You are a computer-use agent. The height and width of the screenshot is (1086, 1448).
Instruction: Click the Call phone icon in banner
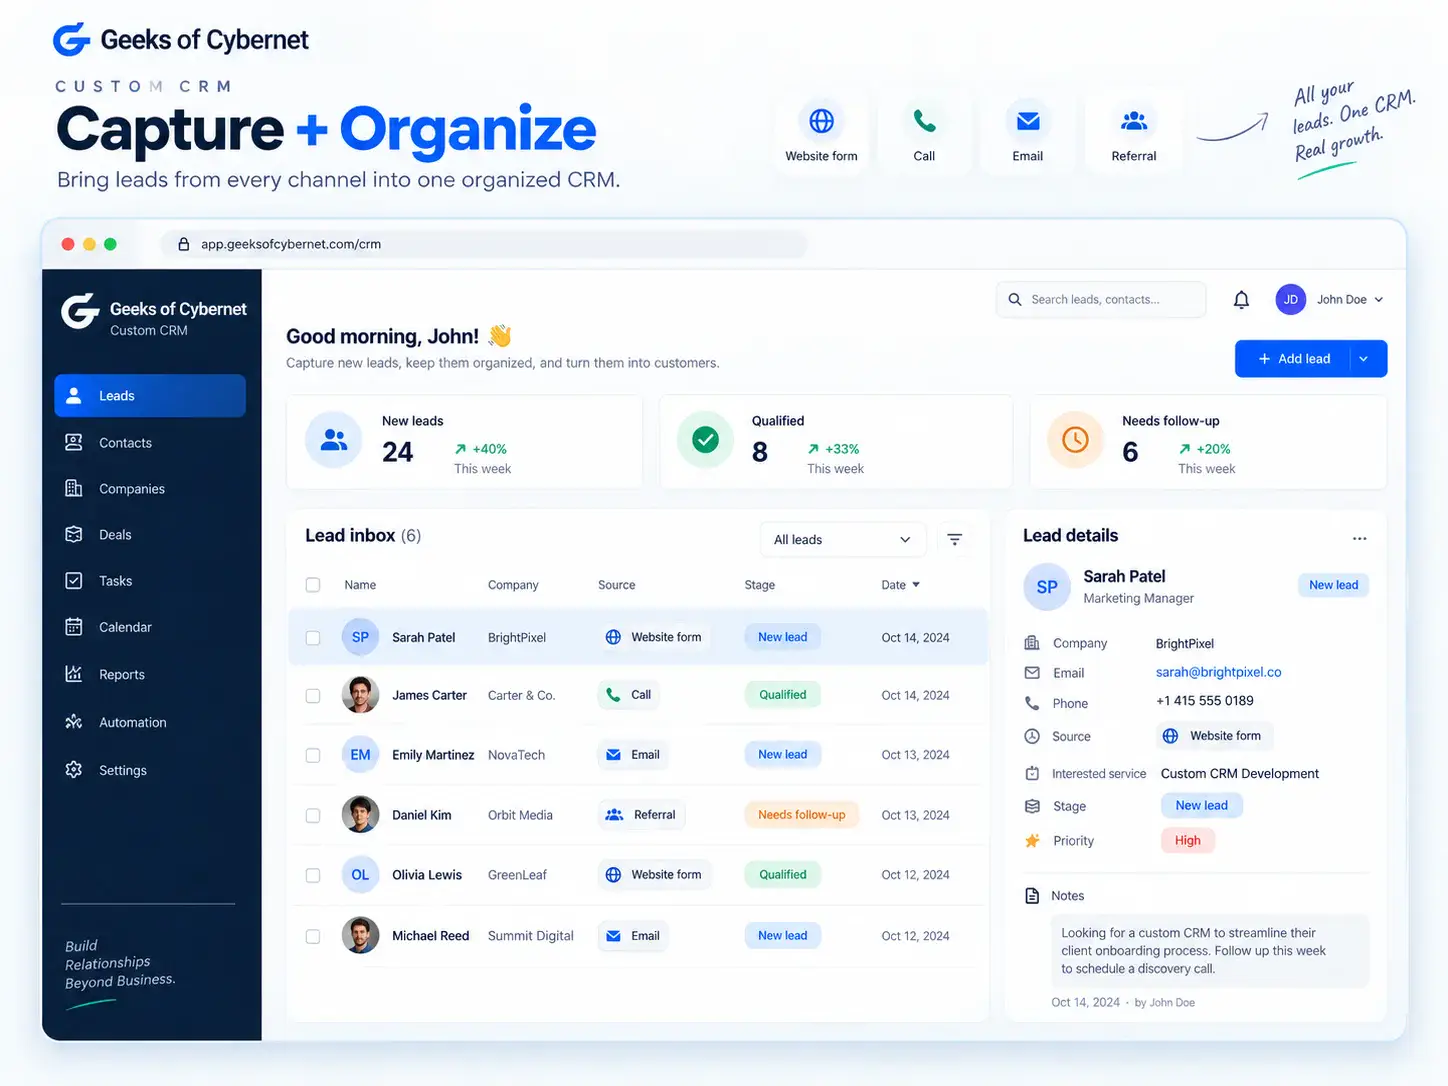click(x=925, y=121)
